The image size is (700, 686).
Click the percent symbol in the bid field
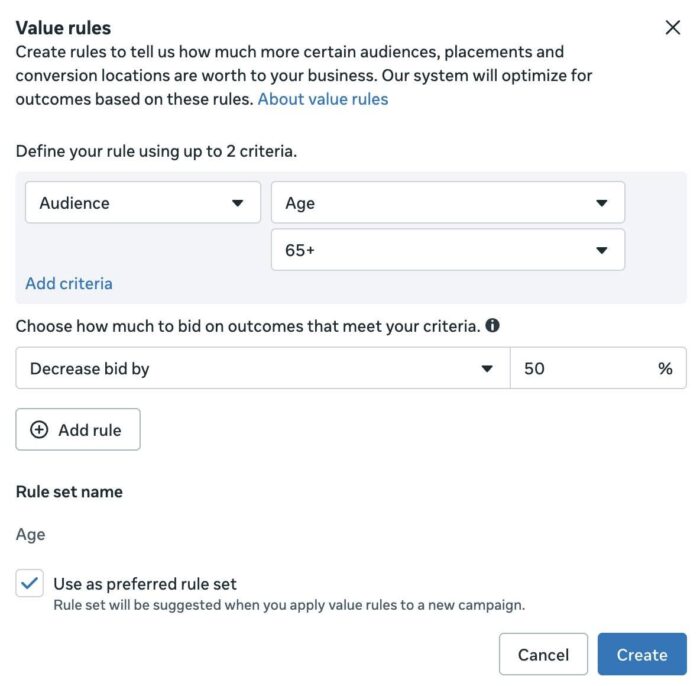(x=665, y=369)
